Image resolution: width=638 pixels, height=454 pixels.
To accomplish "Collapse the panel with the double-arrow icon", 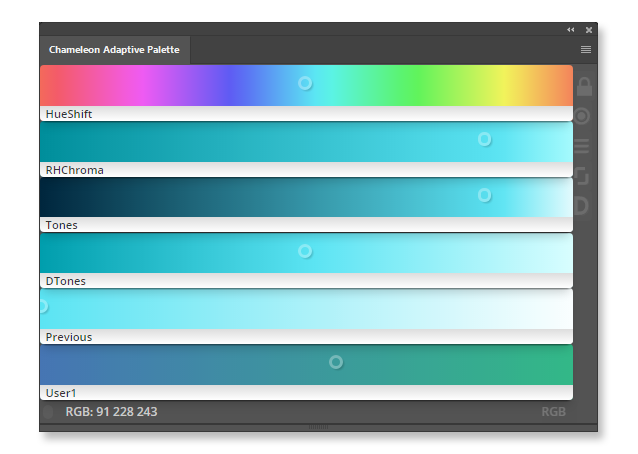I will [x=571, y=30].
